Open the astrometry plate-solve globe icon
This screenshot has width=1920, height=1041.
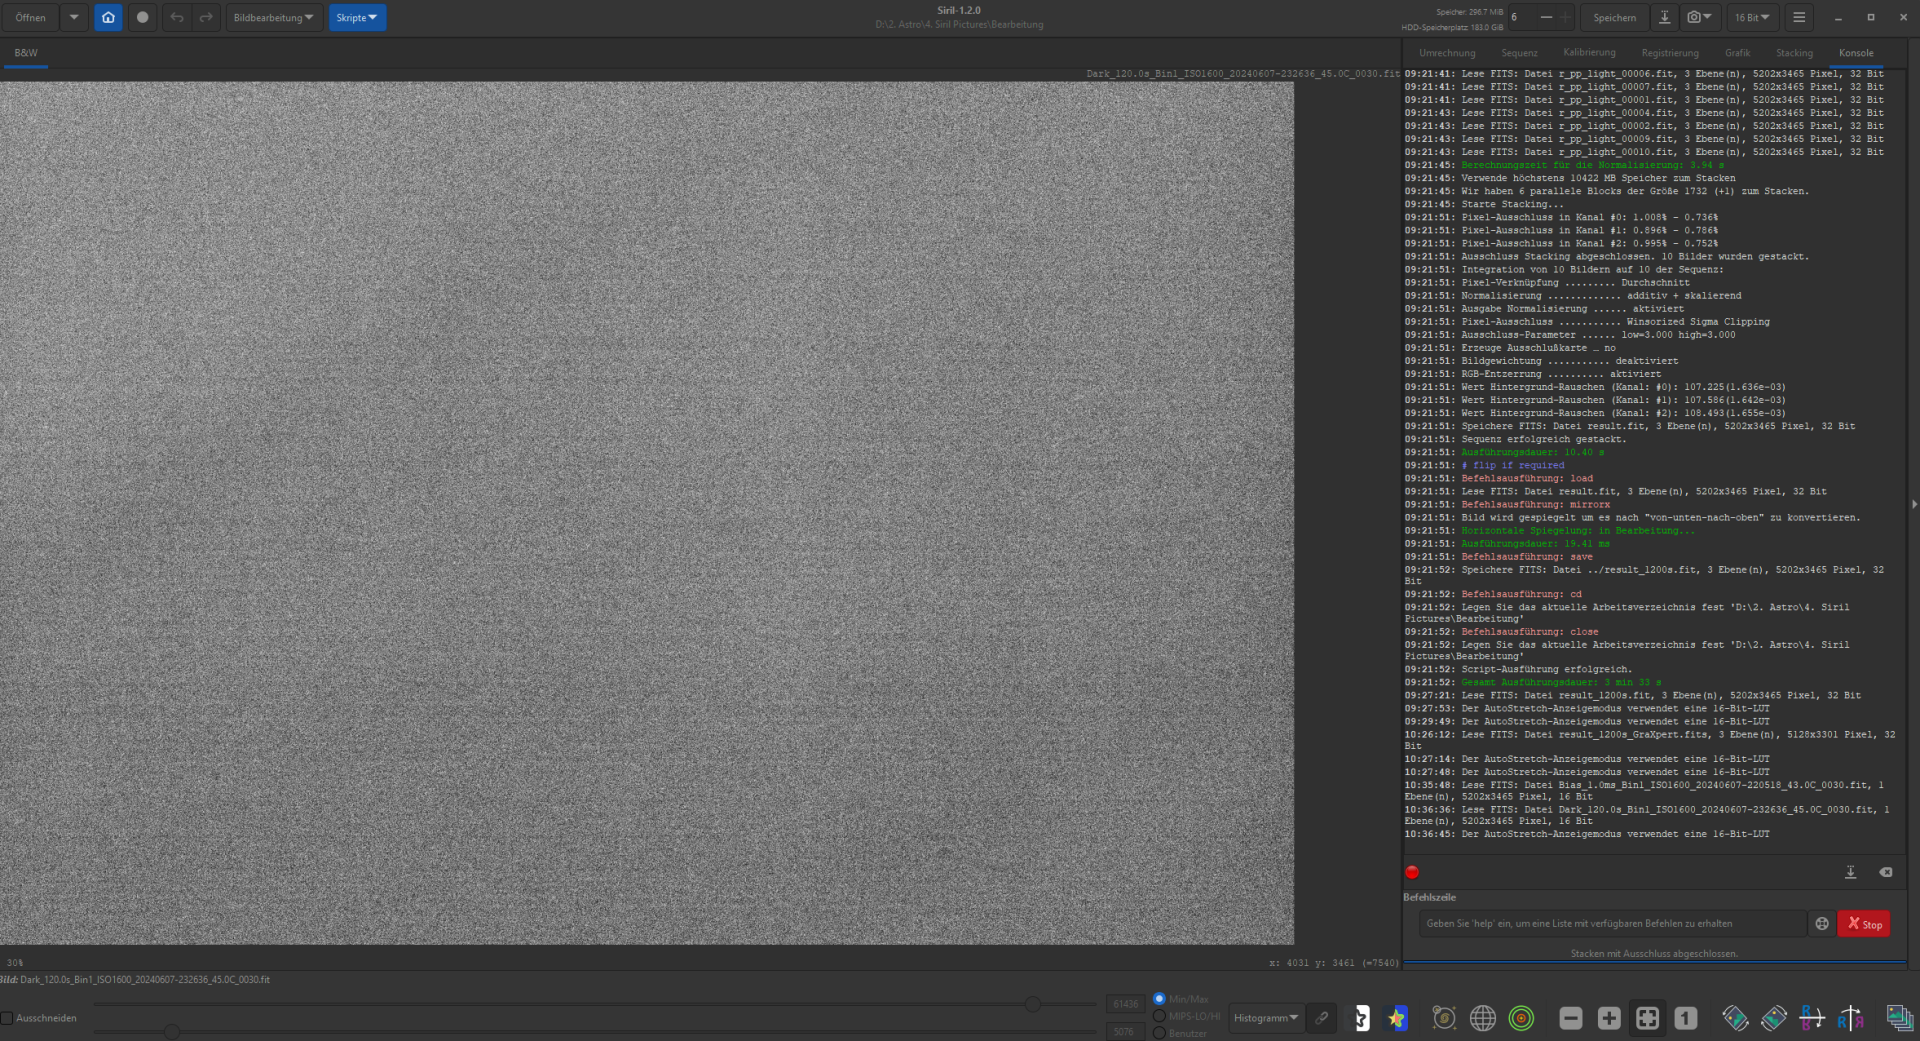[x=1482, y=1018]
